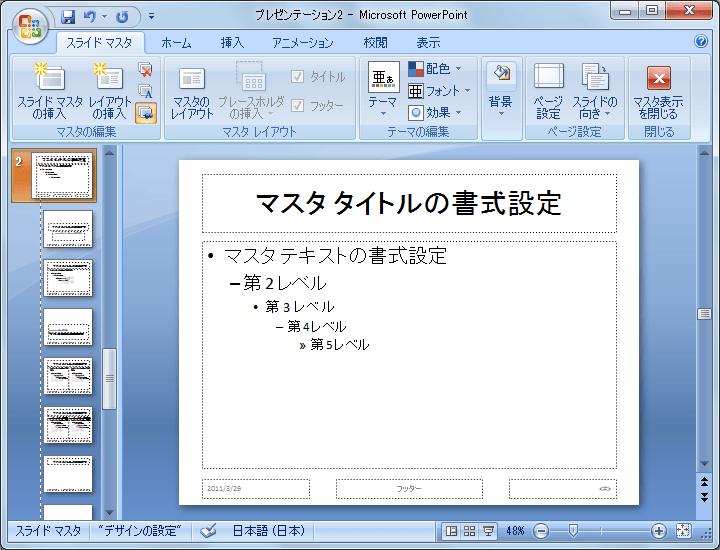
Task: Select the フッター footer placeholder
Action: [409, 488]
